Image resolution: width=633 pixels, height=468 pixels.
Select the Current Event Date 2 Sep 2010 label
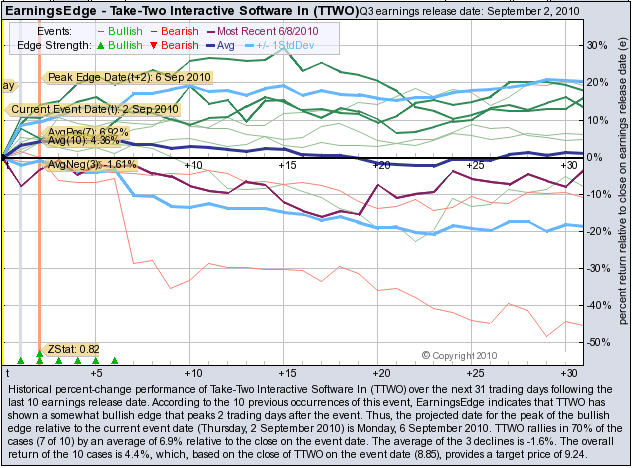click(94, 109)
